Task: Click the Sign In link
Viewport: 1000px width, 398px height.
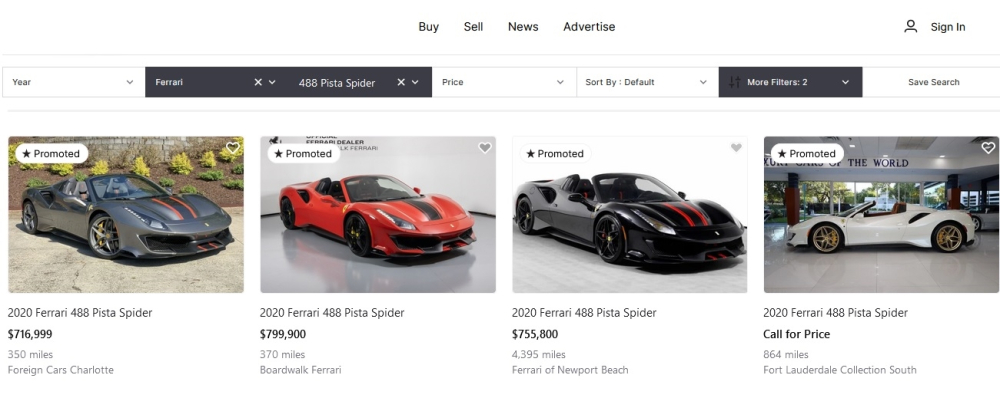Action: tap(948, 27)
